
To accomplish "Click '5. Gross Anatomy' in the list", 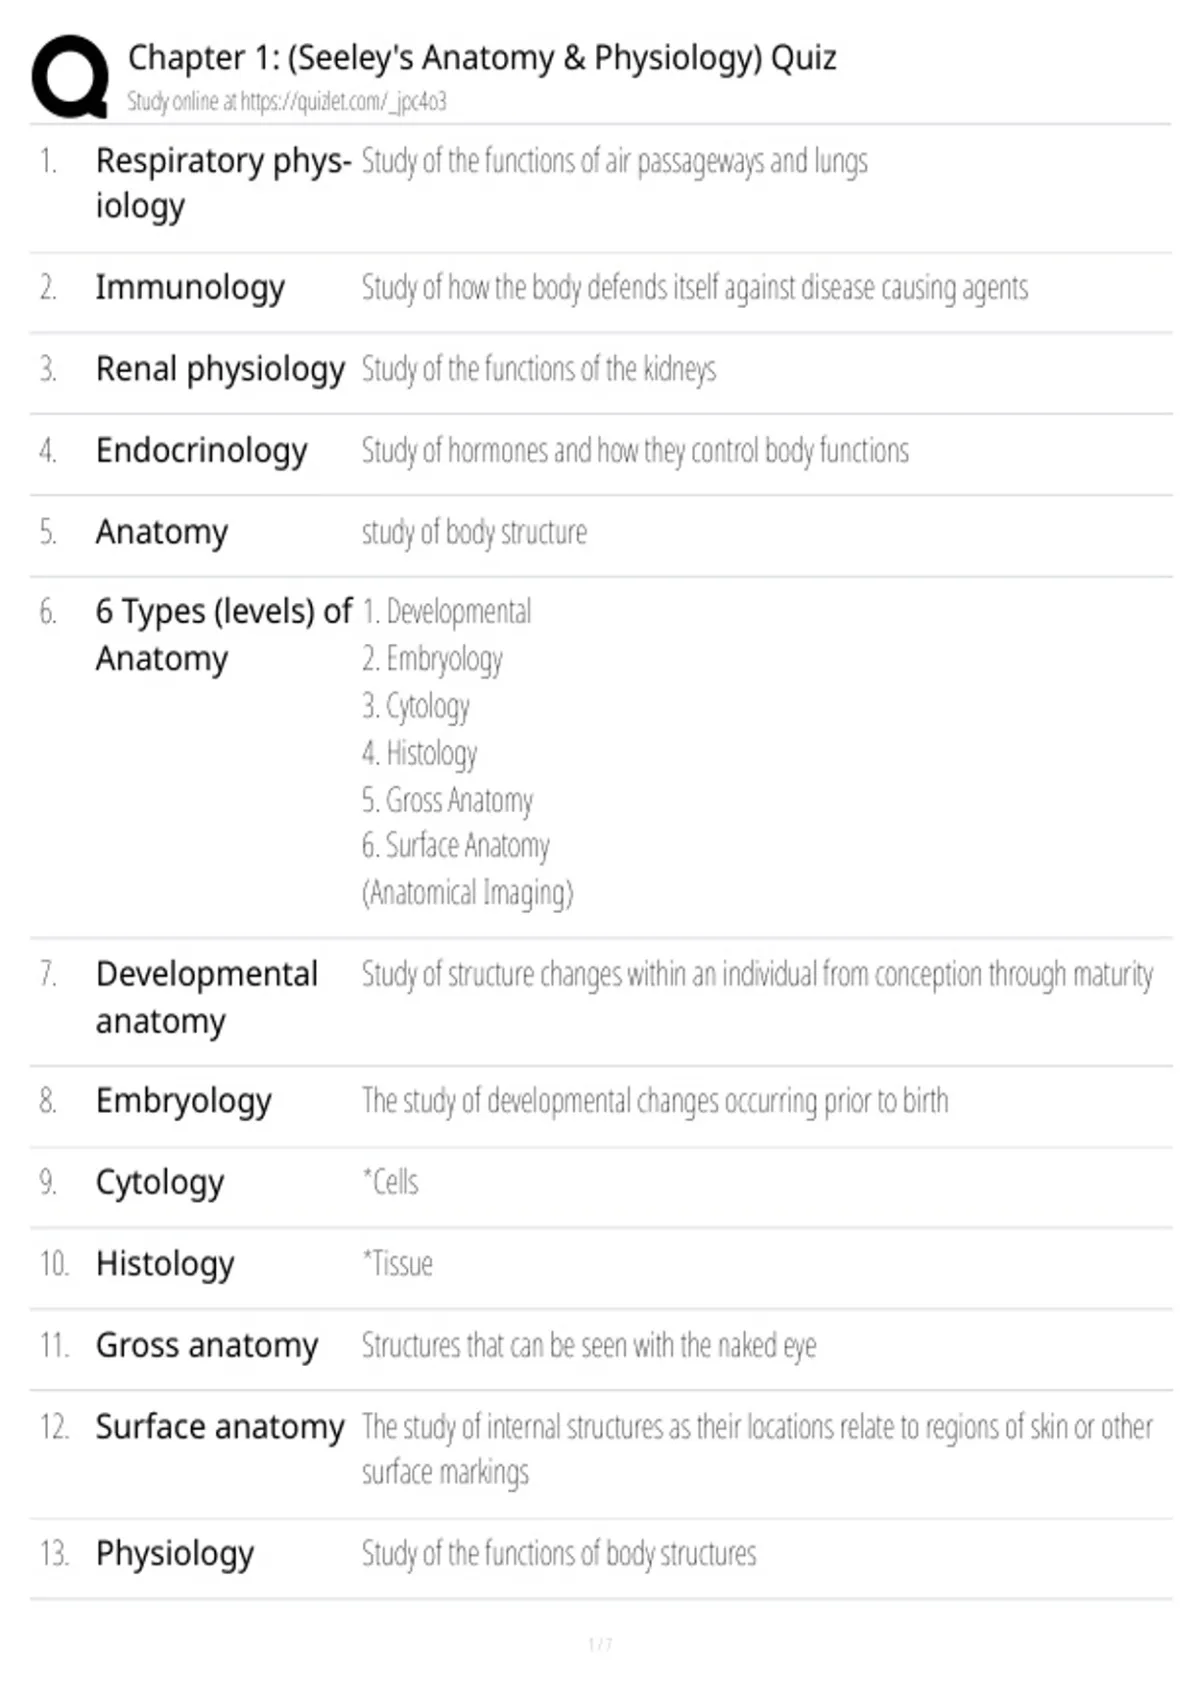I will pos(447,800).
